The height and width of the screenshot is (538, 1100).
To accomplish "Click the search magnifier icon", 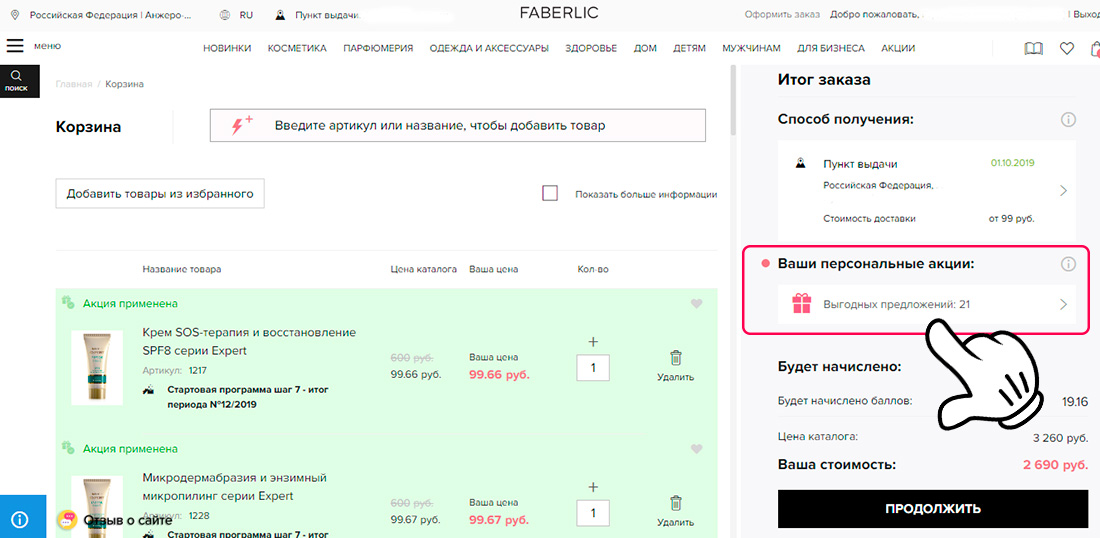I will click(x=16, y=76).
